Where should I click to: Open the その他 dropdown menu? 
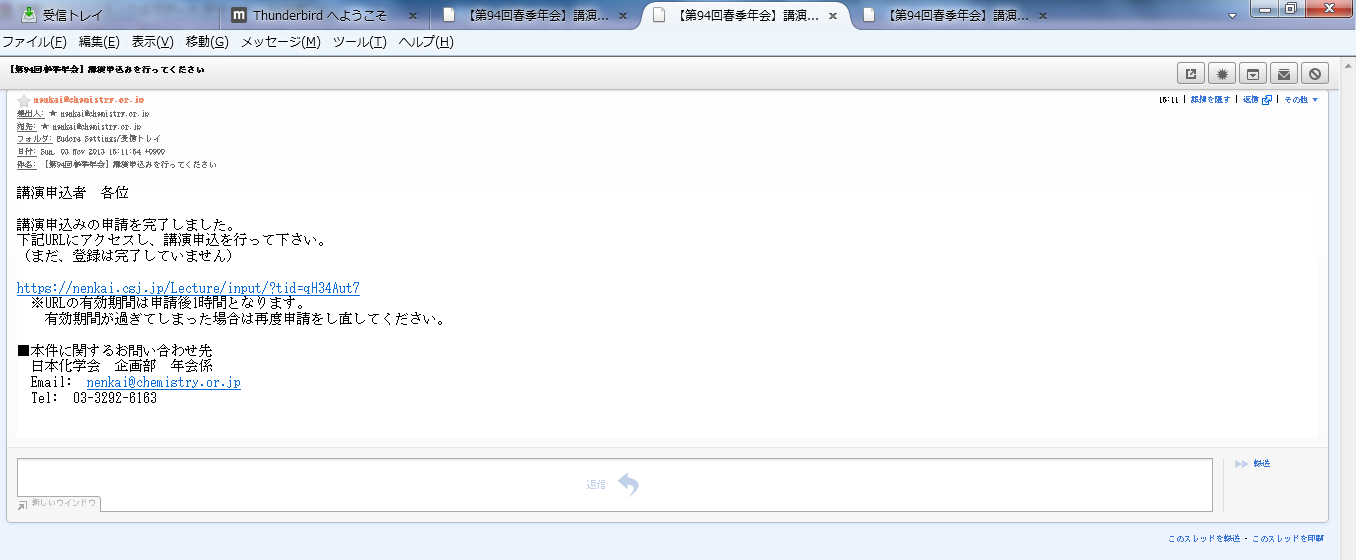[x=1301, y=100]
